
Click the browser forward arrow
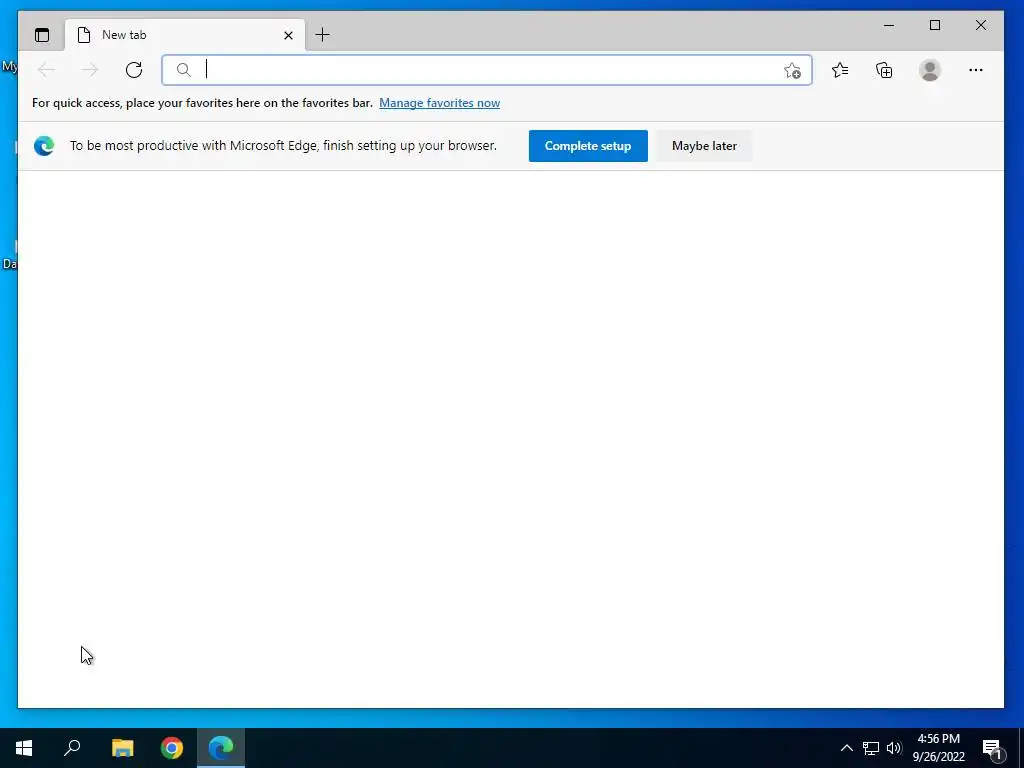click(x=90, y=70)
